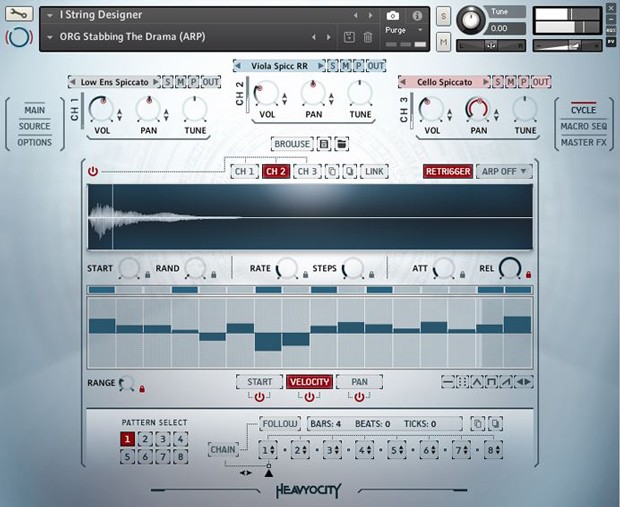Click the REL knob

(510, 268)
